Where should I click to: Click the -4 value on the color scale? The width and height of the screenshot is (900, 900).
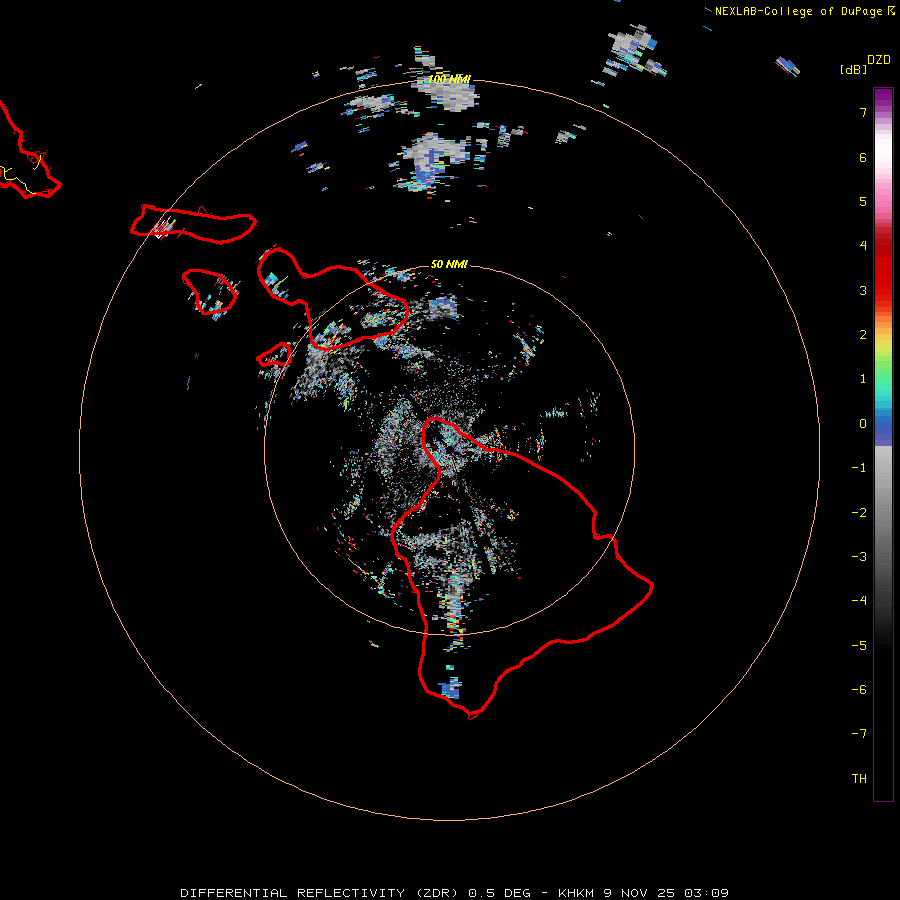tap(859, 600)
